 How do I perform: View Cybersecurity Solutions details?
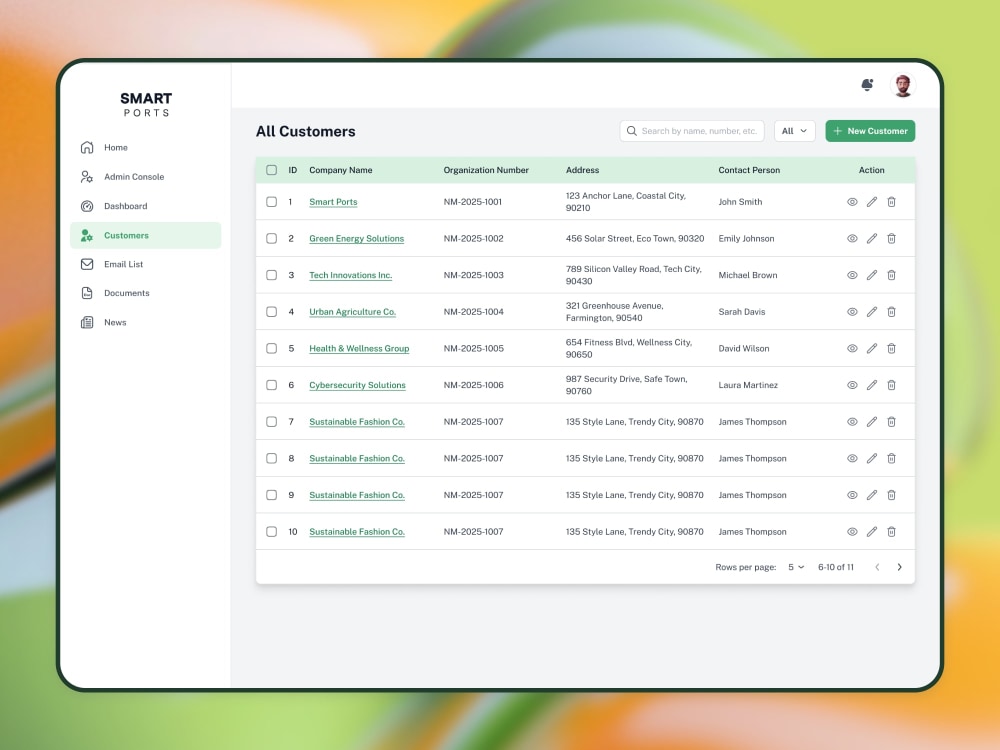pyautogui.click(x=852, y=385)
